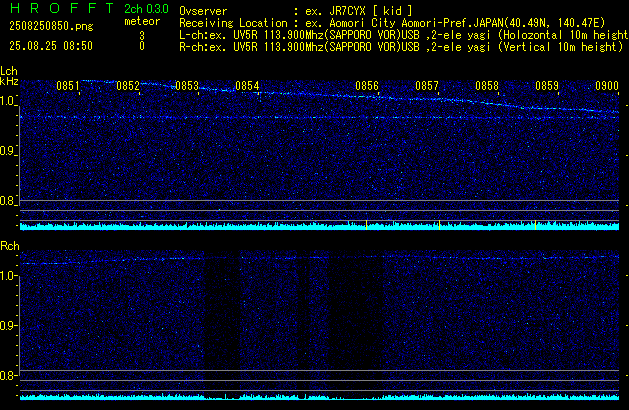Jump to the 0859 time marker
629x410 pixels.
547,86
